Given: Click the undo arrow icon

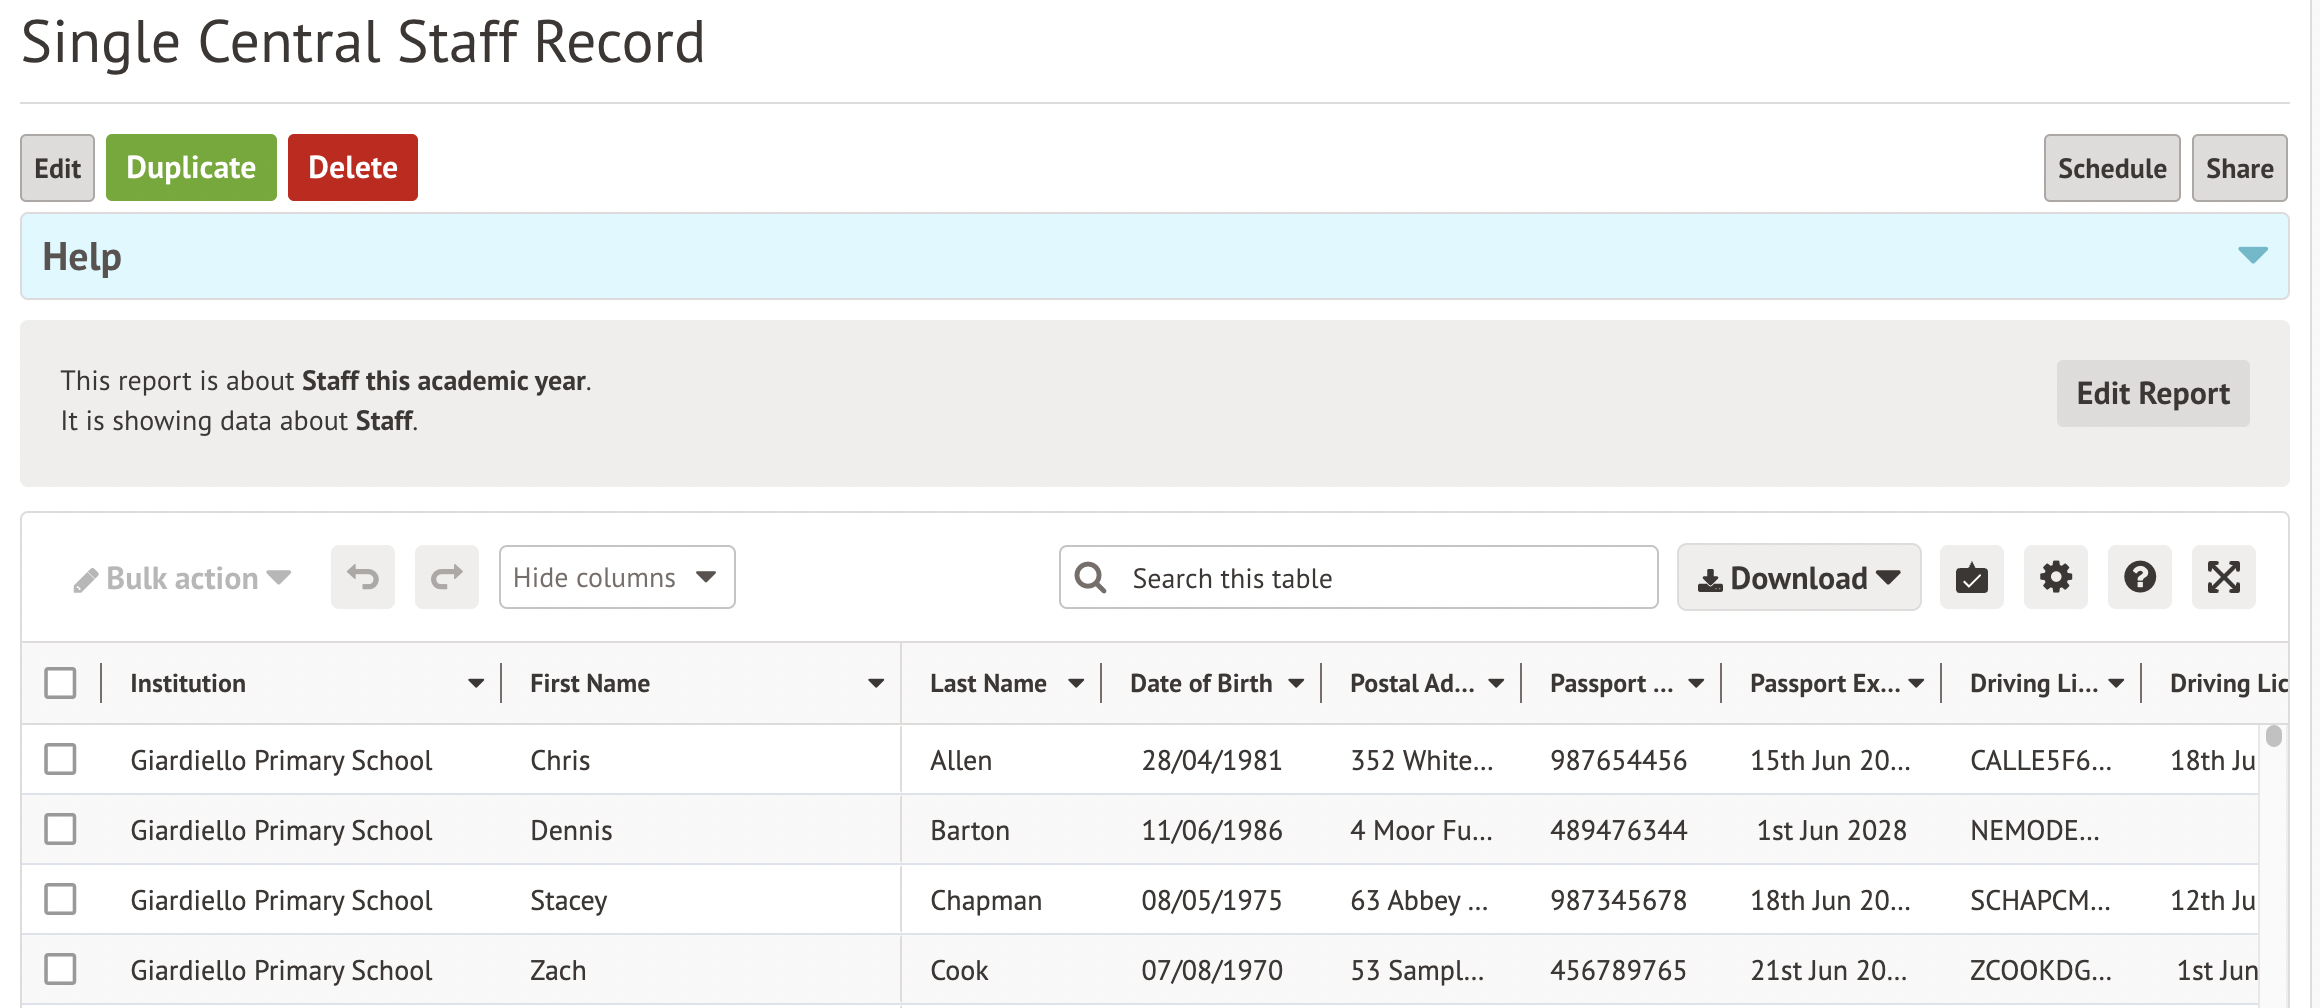Looking at the screenshot, I should 363,577.
